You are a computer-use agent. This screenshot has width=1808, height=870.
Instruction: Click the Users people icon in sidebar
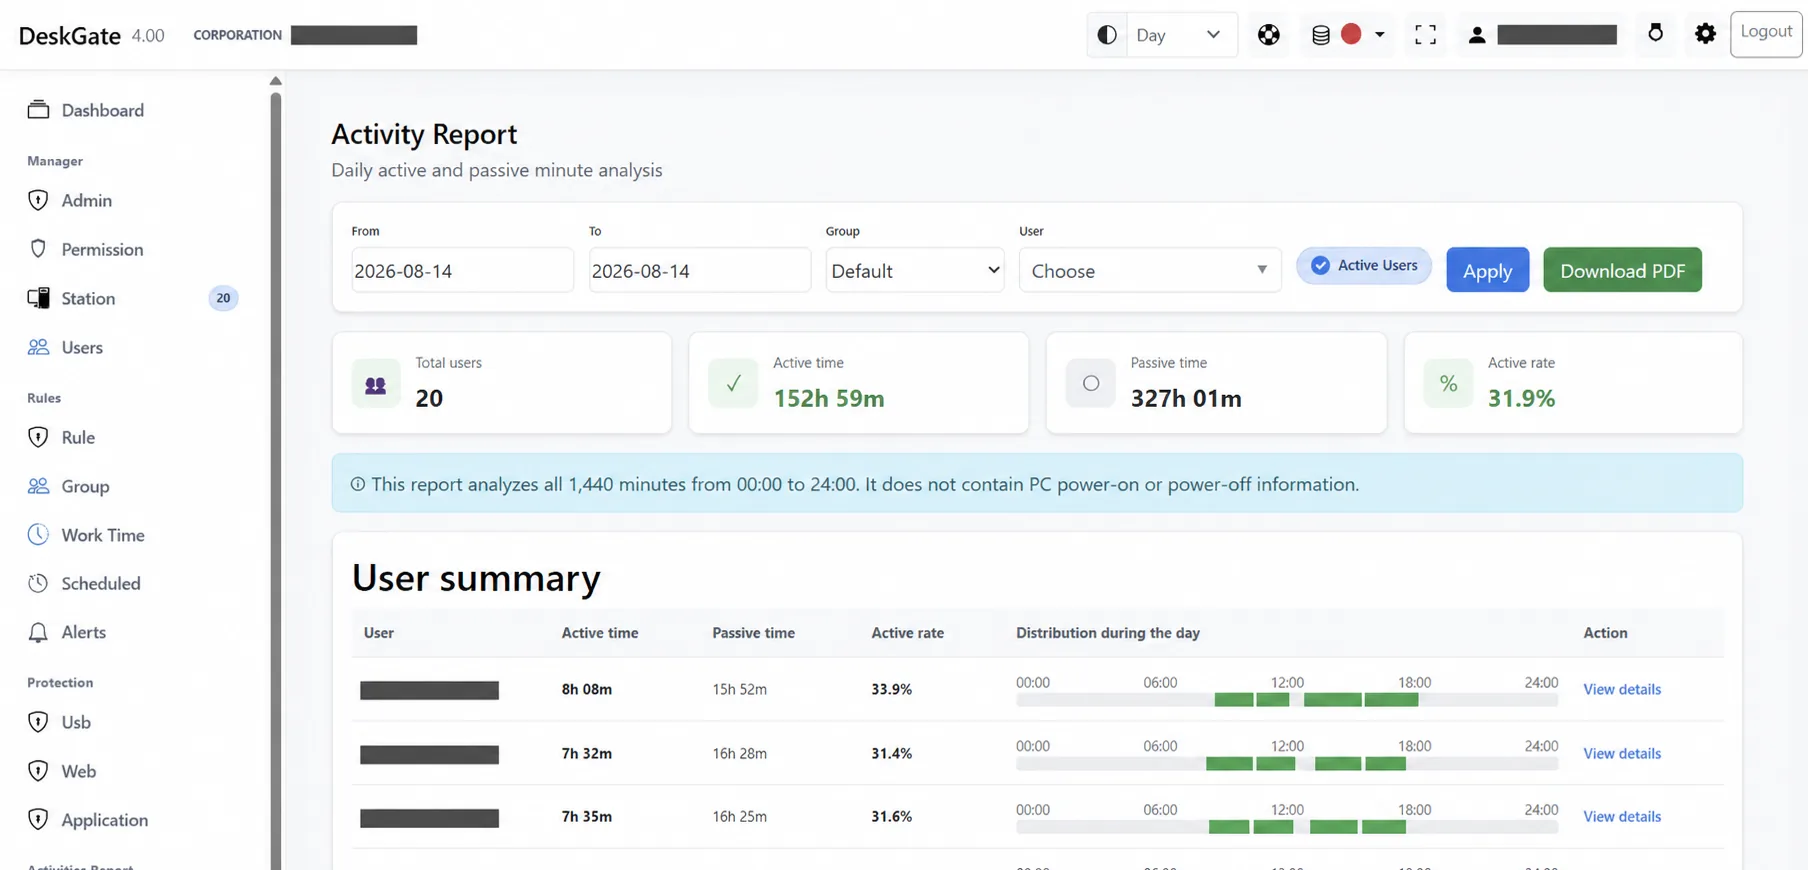(x=38, y=347)
